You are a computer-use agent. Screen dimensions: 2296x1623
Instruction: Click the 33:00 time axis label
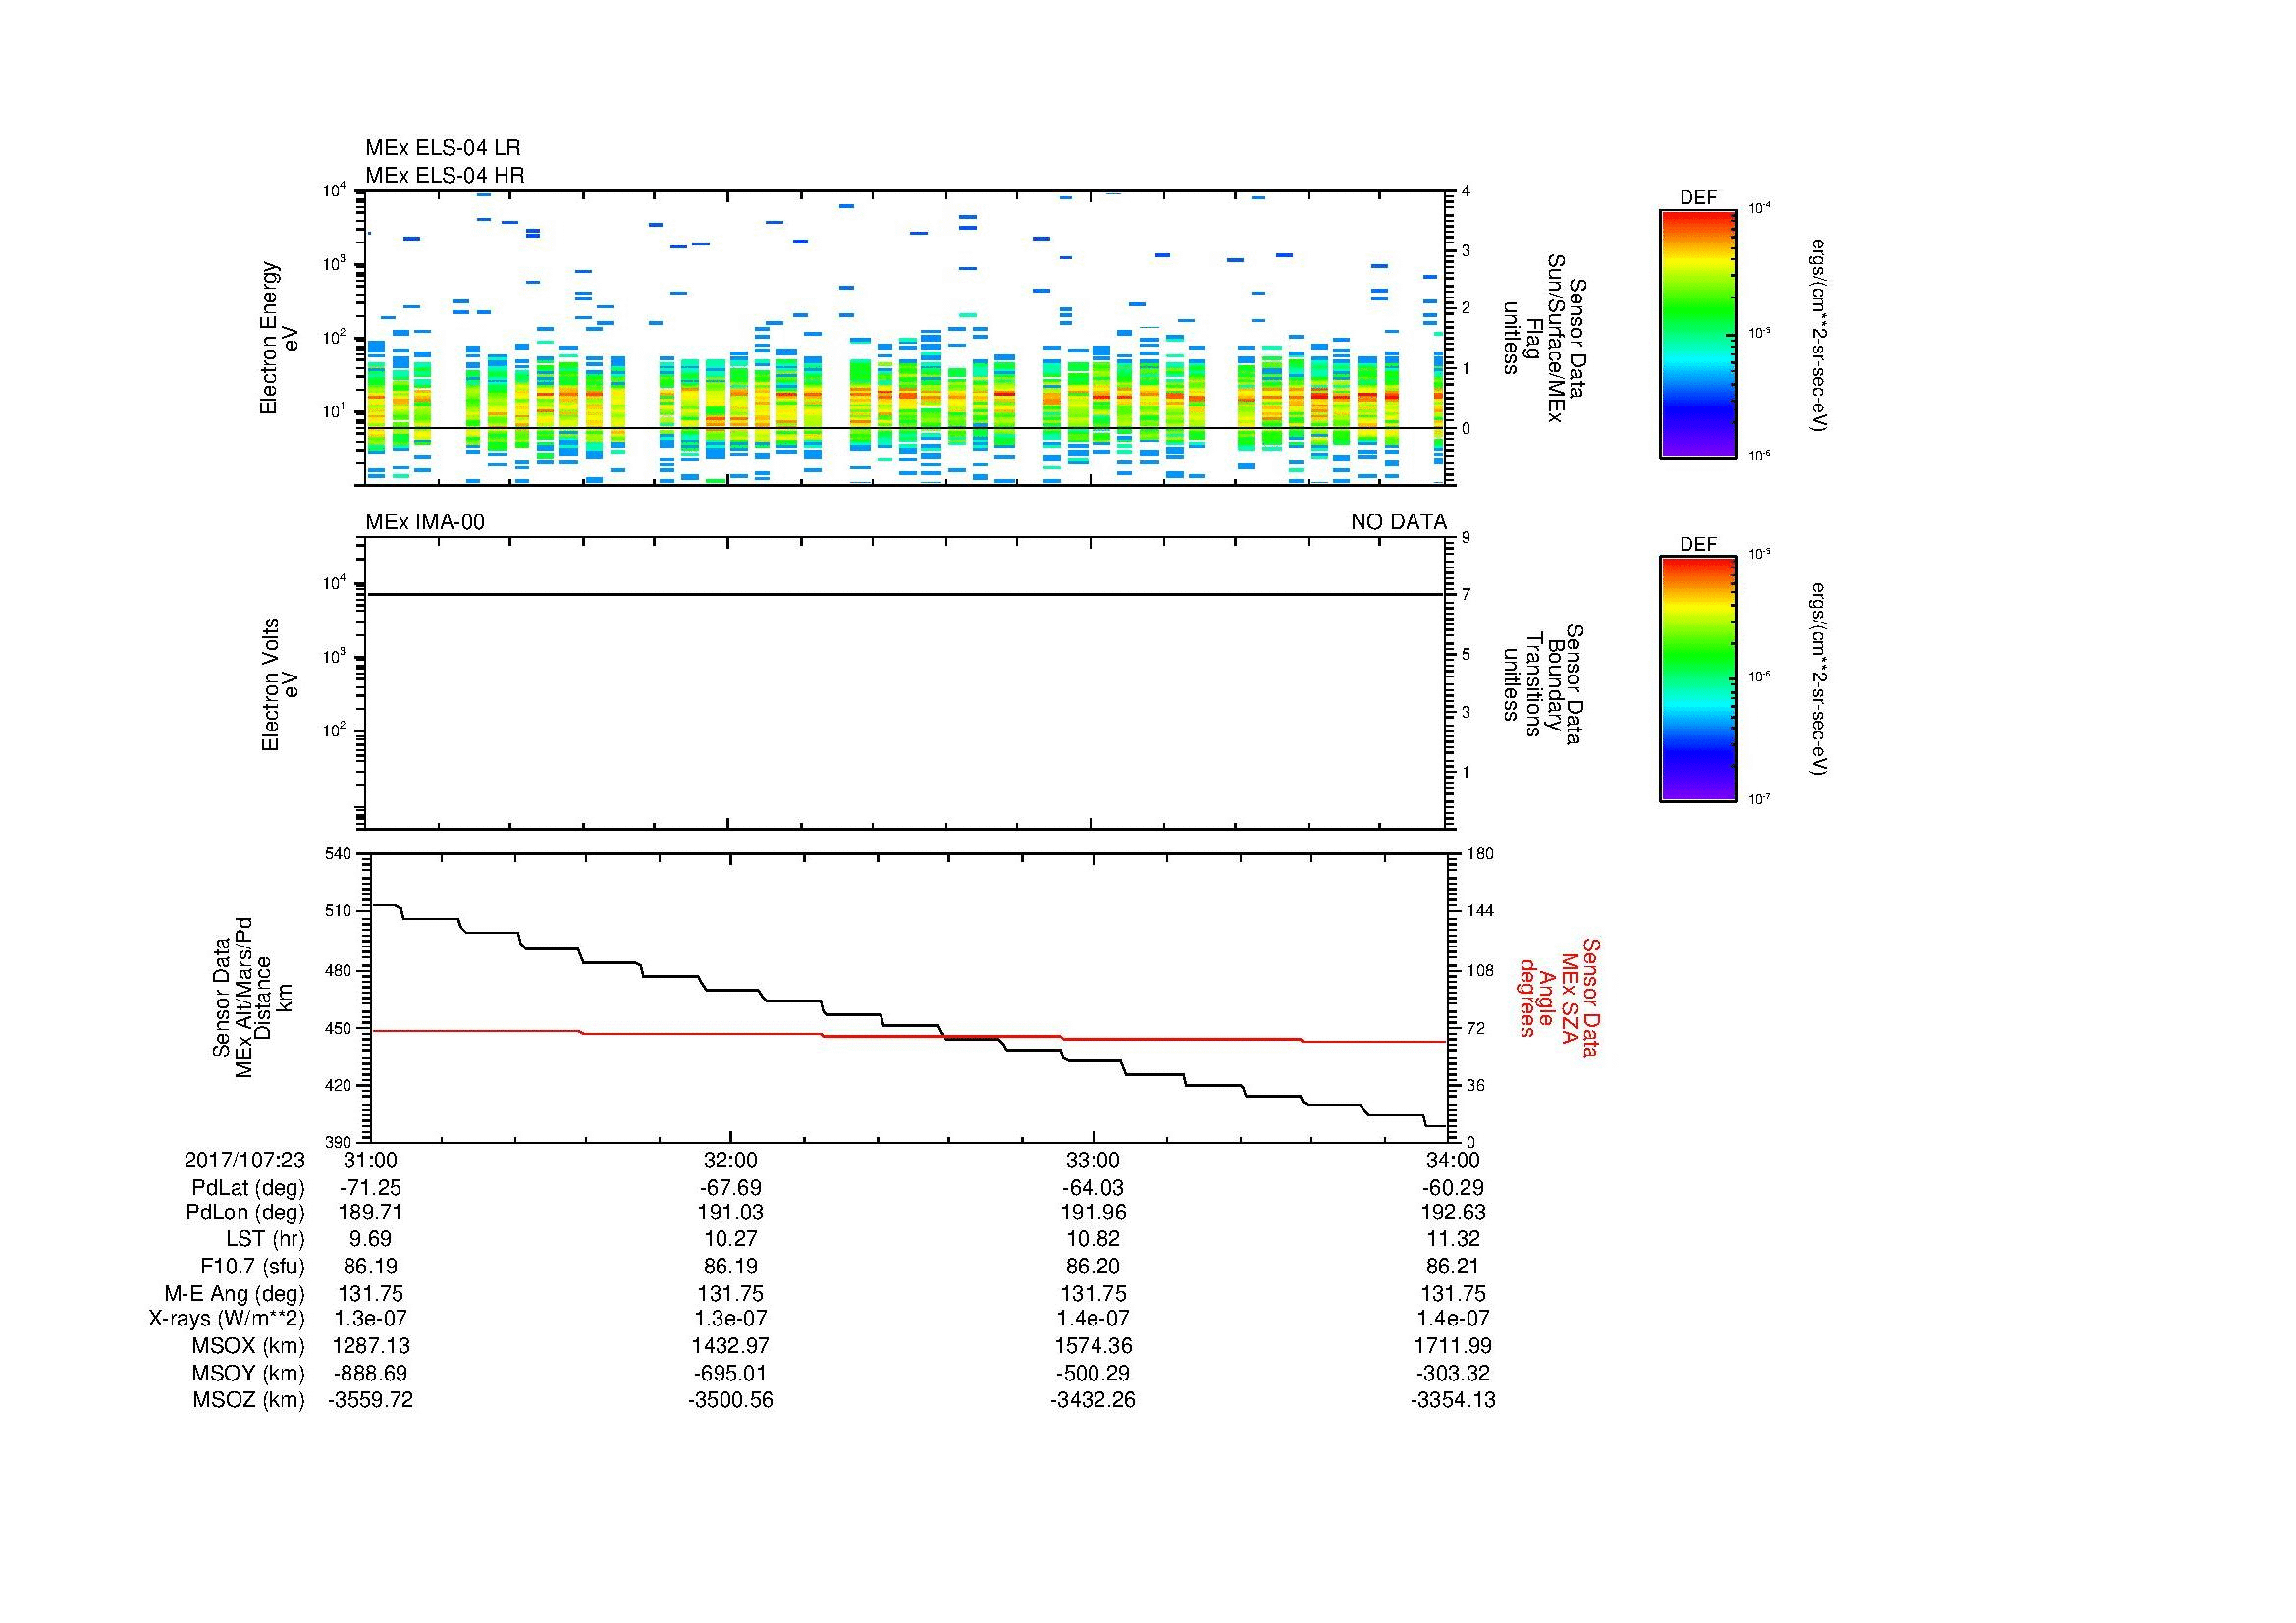(x=1093, y=1160)
